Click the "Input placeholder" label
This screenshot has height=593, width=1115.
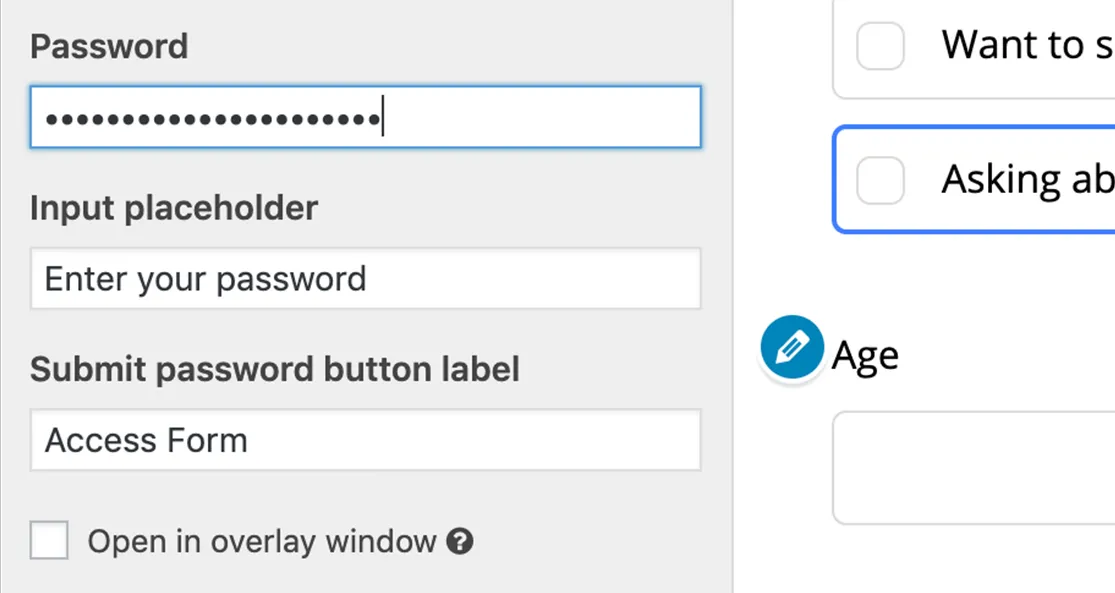[174, 208]
